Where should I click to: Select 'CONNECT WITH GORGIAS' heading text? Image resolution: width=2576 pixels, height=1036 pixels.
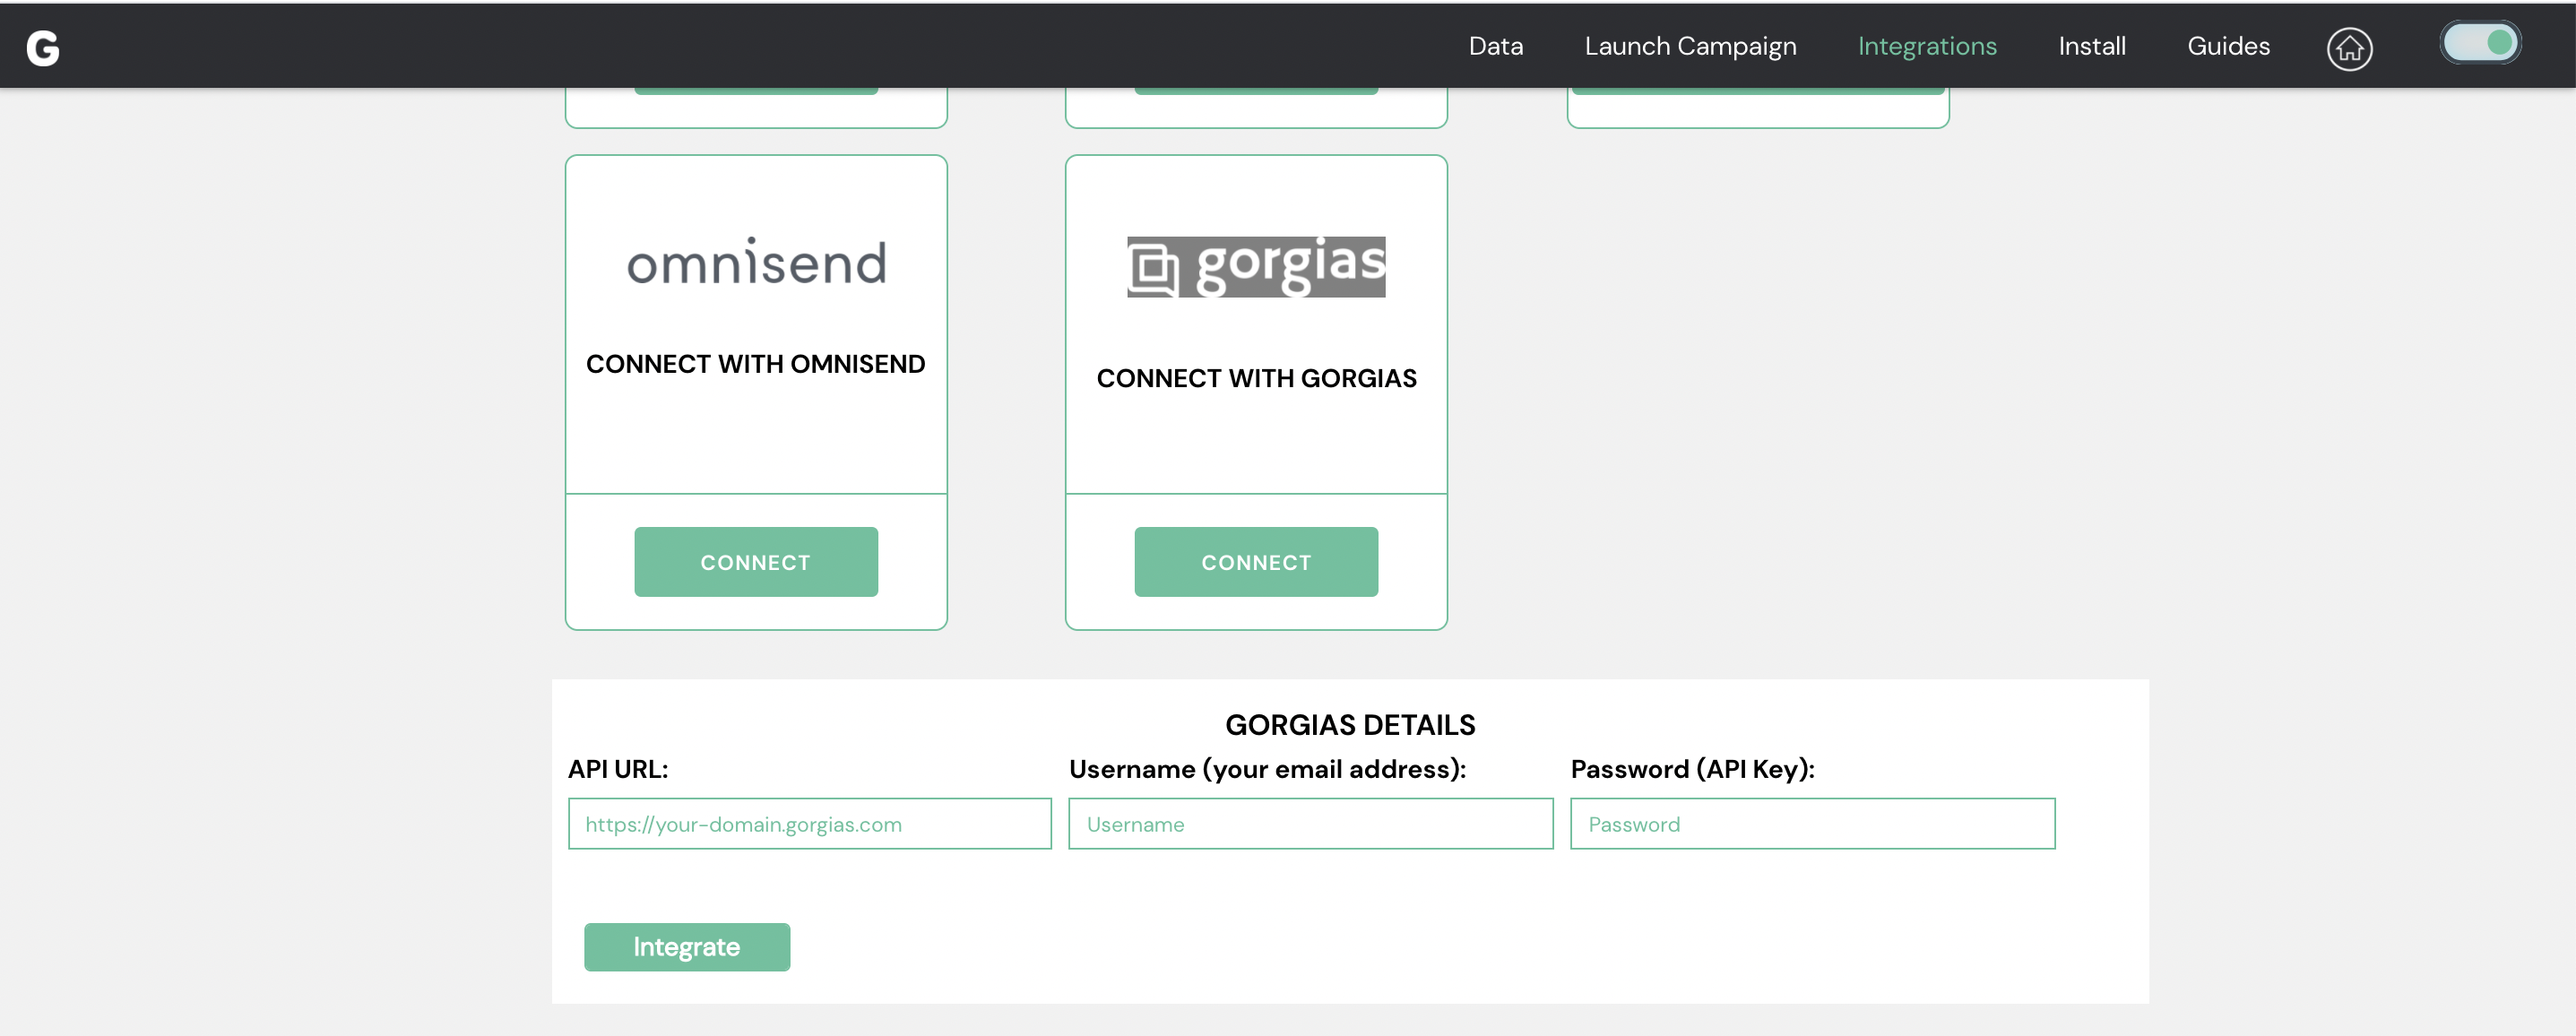(x=1256, y=378)
